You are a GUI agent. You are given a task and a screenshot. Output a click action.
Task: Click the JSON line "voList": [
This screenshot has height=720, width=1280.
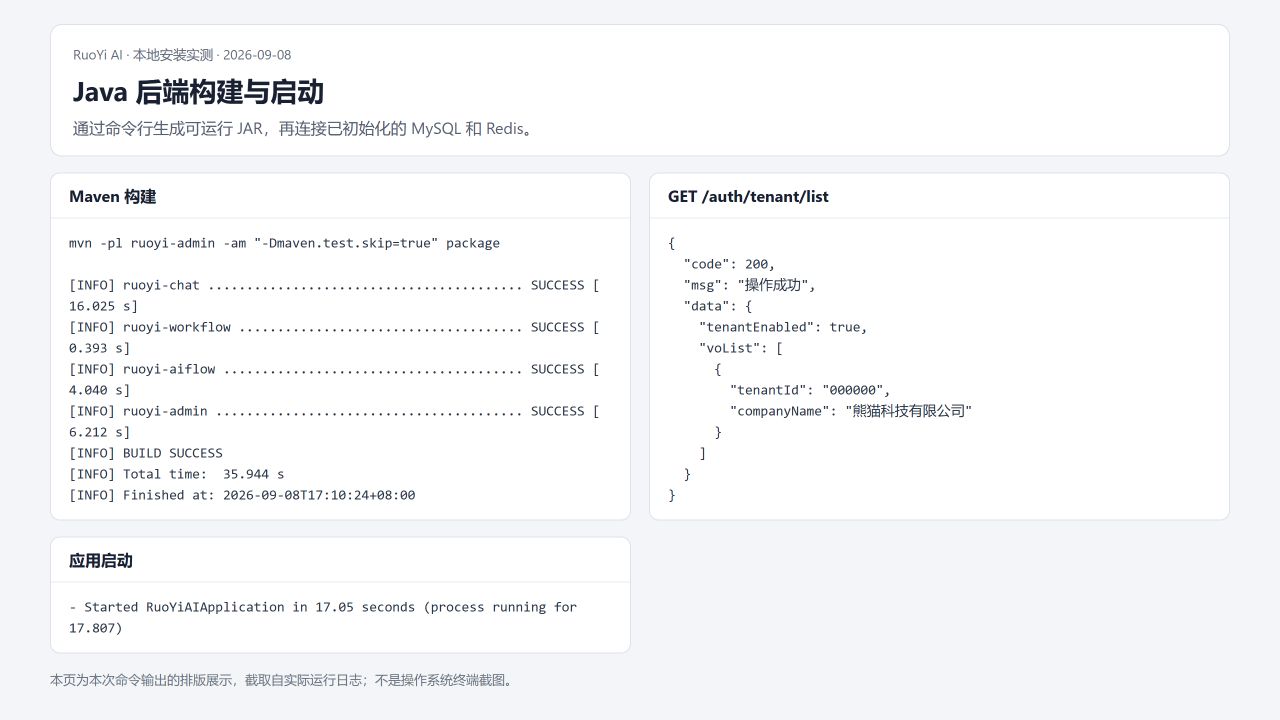coord(741,348)
